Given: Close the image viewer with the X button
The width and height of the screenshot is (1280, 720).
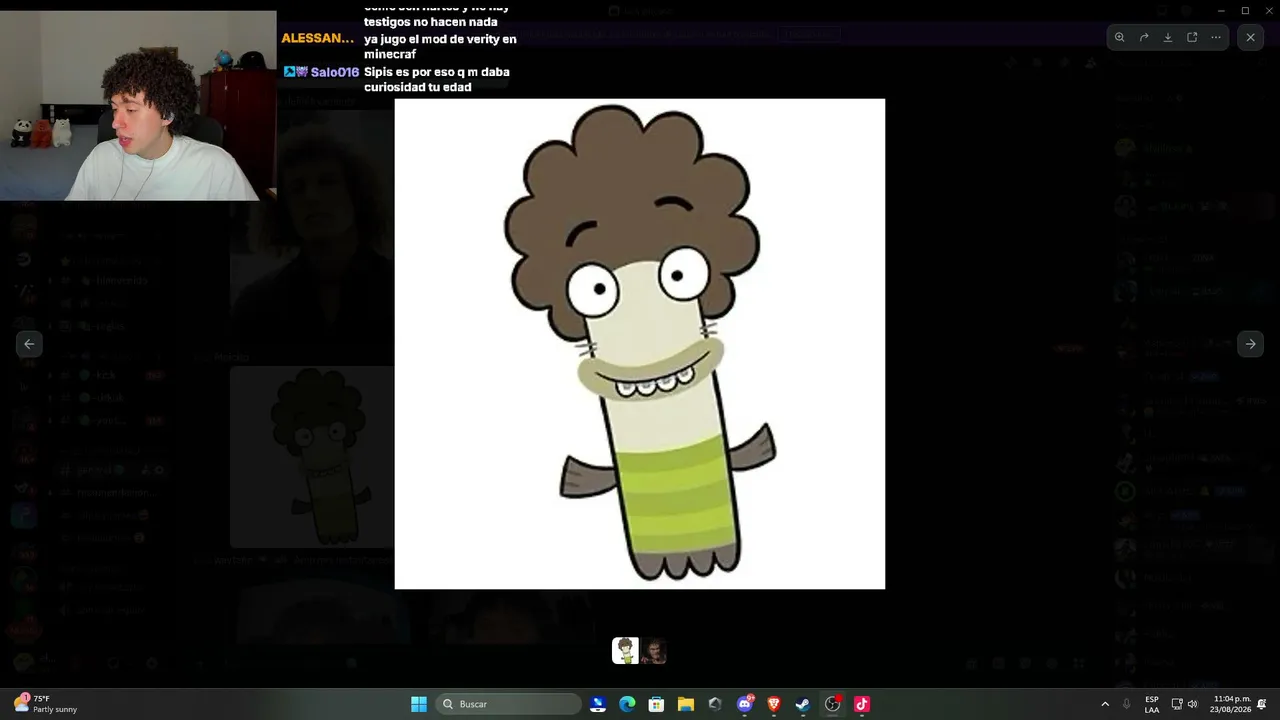Looking at the screenshot, I should click(1250, 37).
